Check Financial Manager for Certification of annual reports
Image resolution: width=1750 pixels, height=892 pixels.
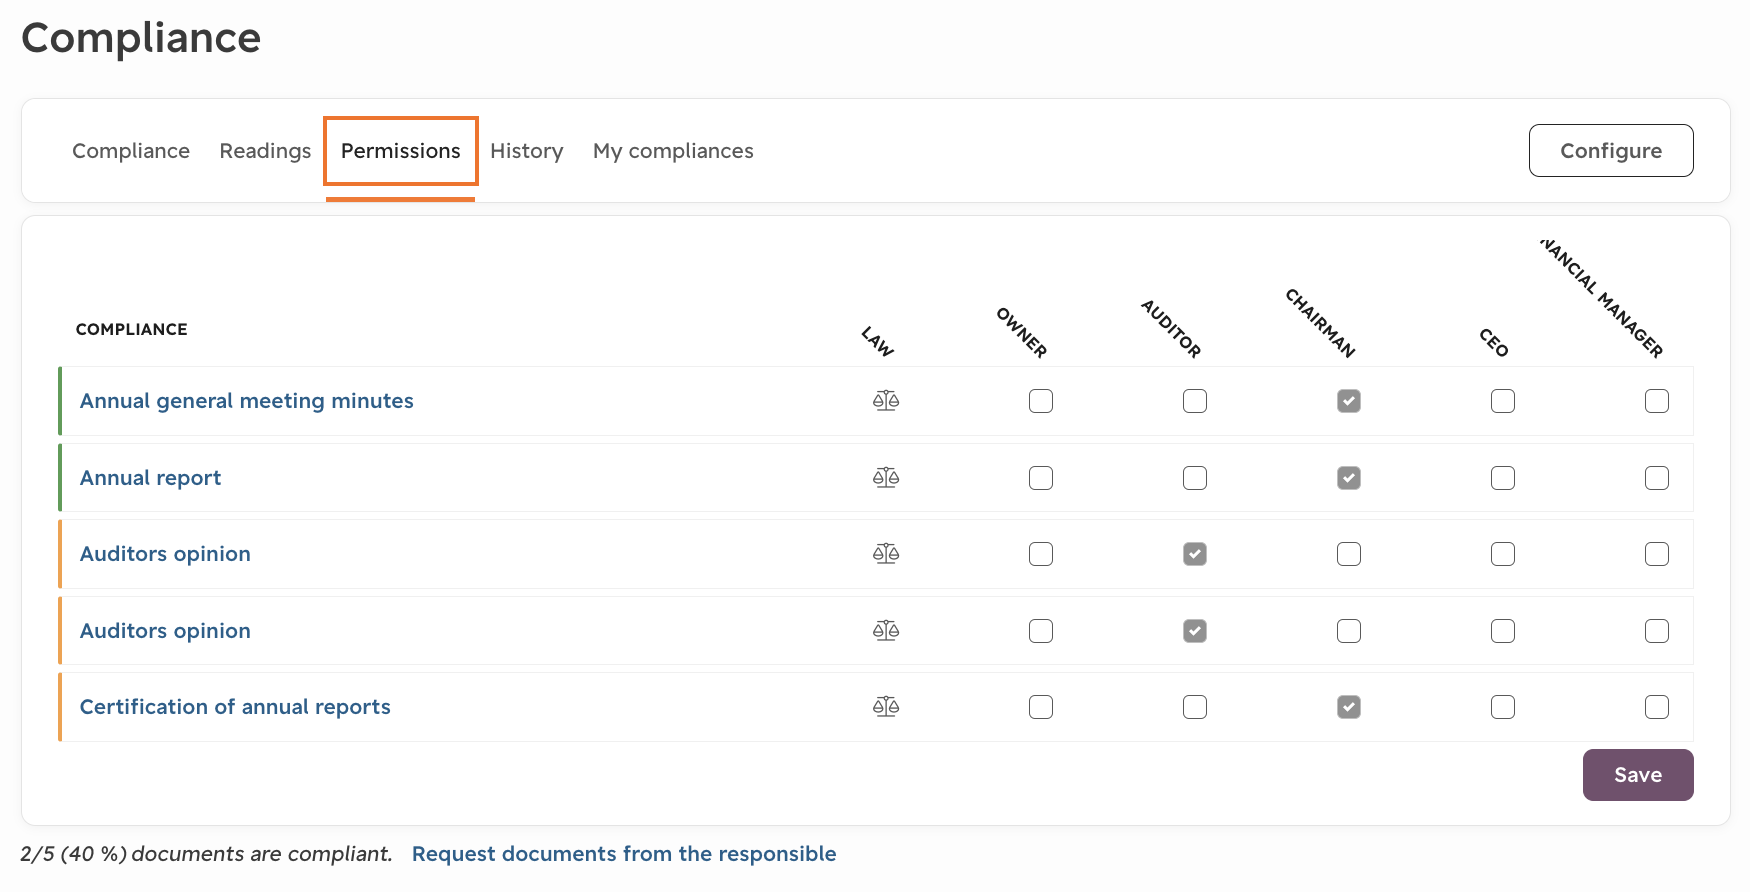click(x=1657, y=707)
